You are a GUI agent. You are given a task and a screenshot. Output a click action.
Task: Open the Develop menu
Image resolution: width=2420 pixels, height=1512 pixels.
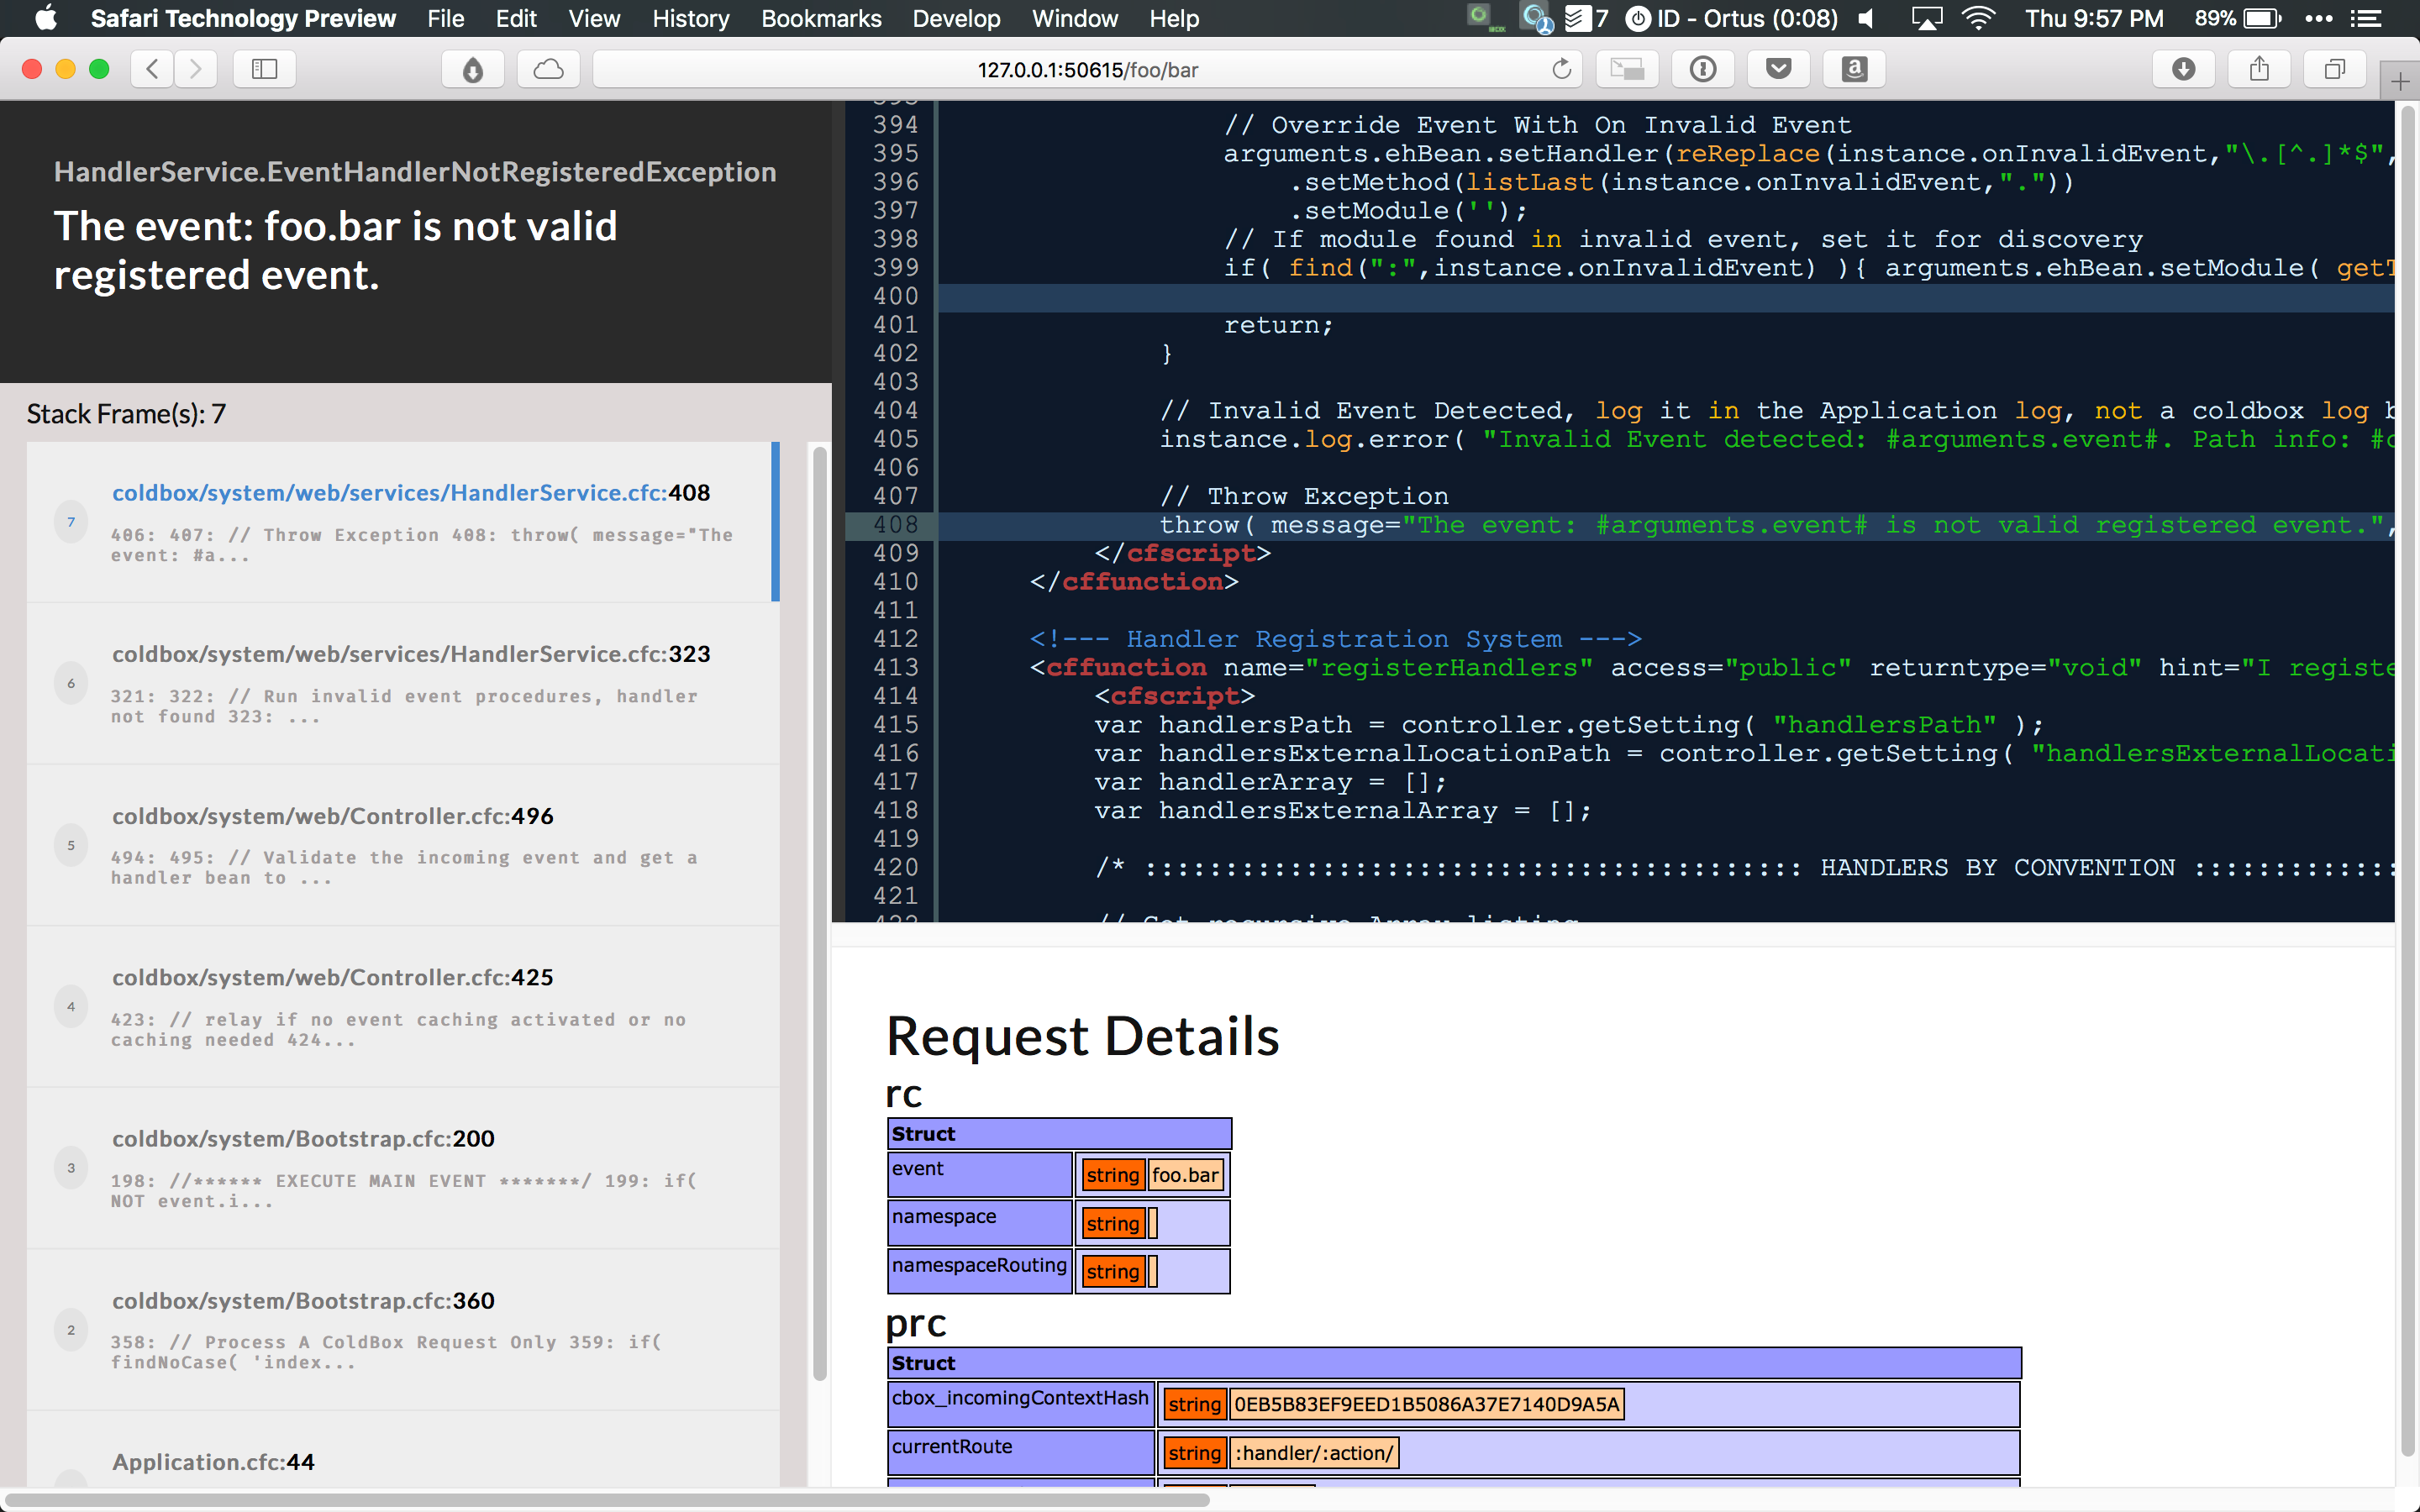(x=955, y=18)
